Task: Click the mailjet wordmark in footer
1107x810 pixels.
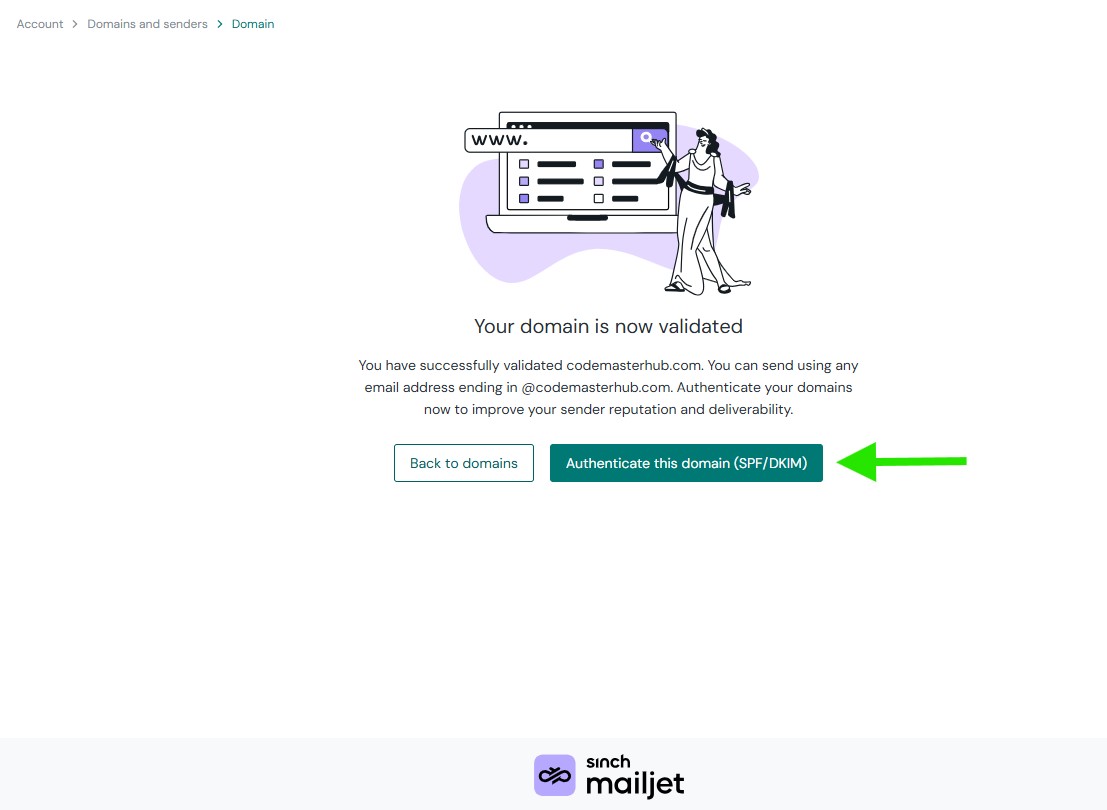Action: click(635, 785)
